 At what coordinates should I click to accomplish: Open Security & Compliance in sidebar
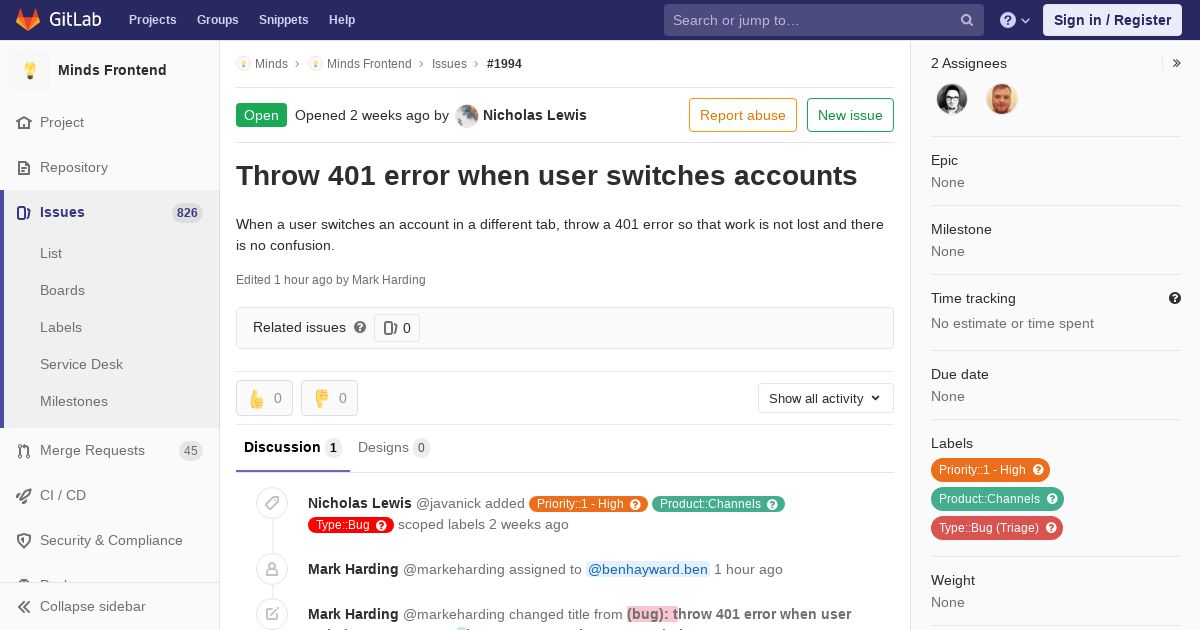(x=110, y=540)
